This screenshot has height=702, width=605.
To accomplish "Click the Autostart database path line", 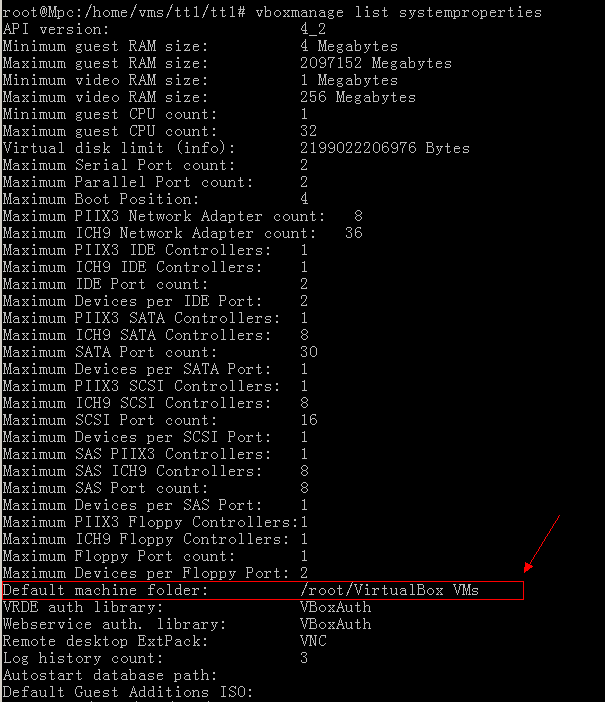I will (x=110, y=675).
